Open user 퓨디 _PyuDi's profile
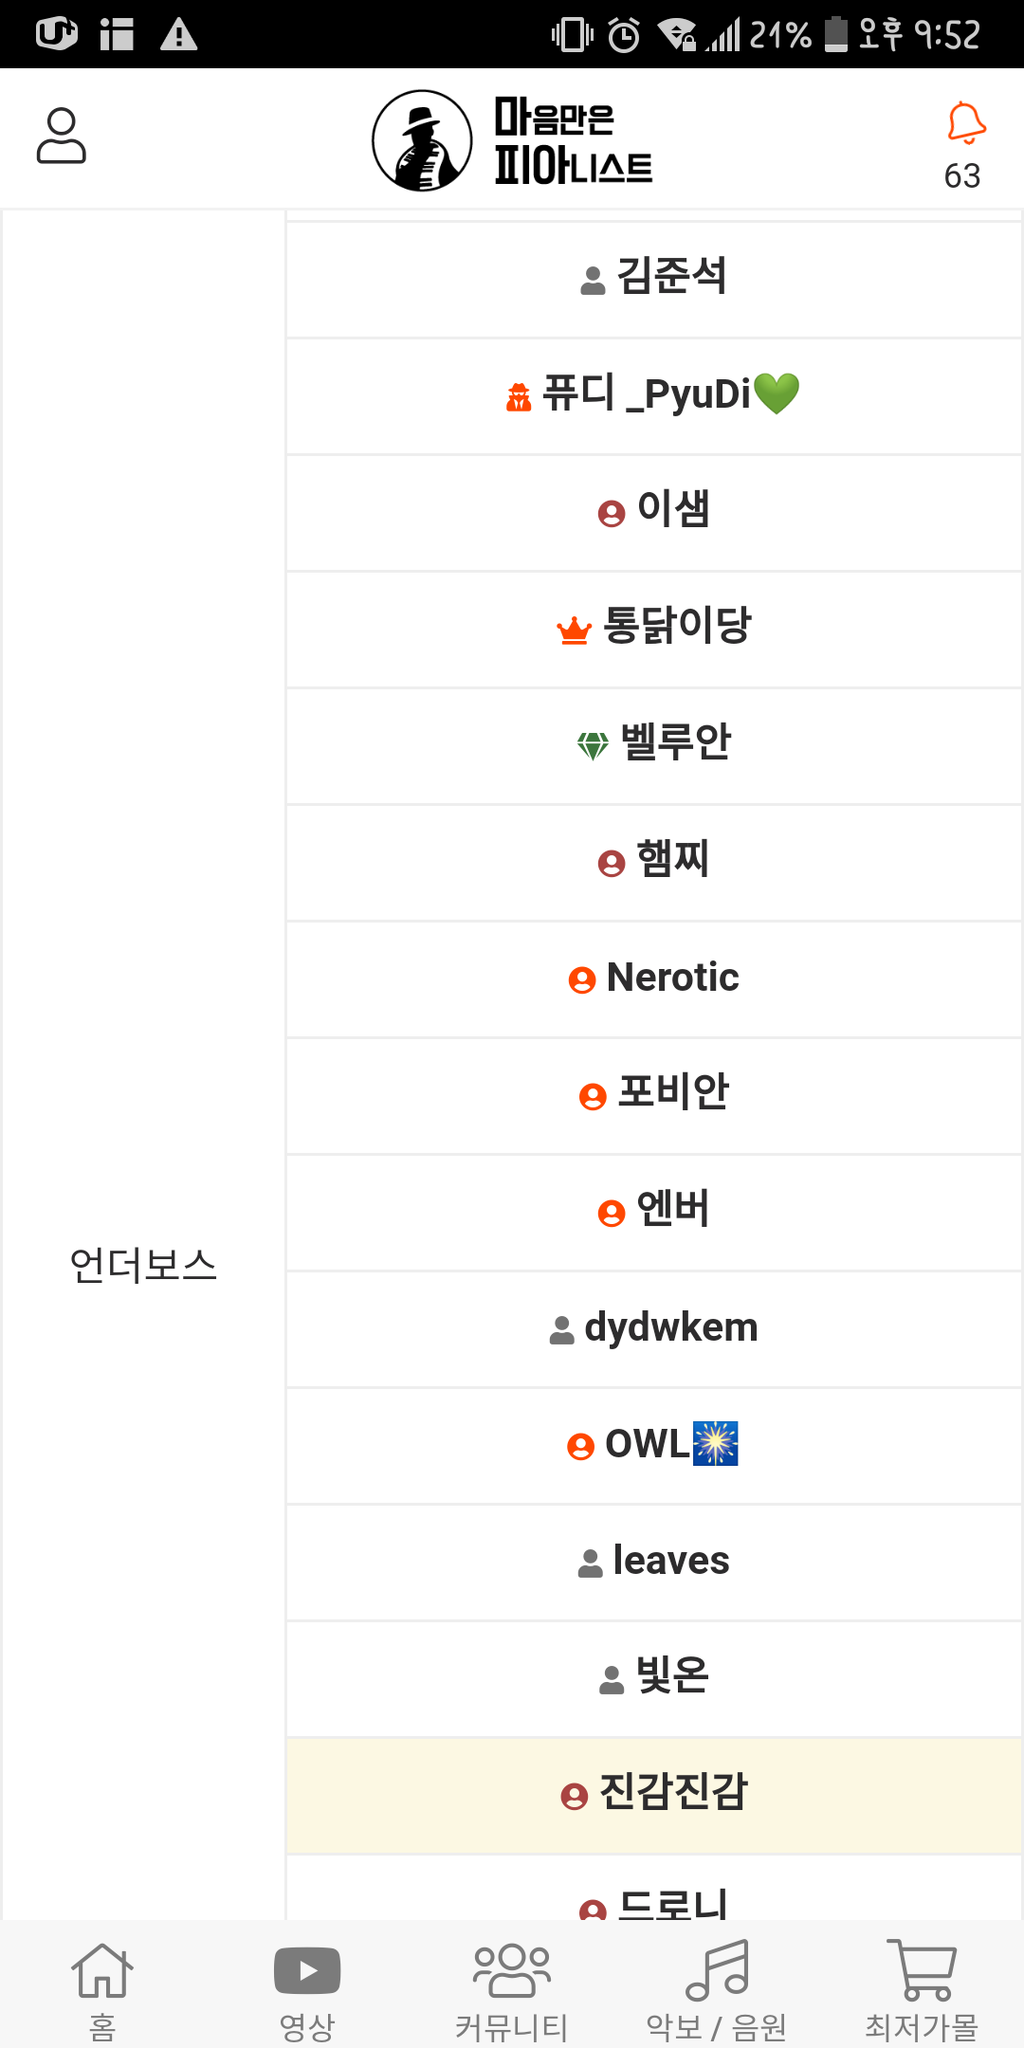Image resolution: width=1024 pixels, height=2048 pixels. [654, 396]
